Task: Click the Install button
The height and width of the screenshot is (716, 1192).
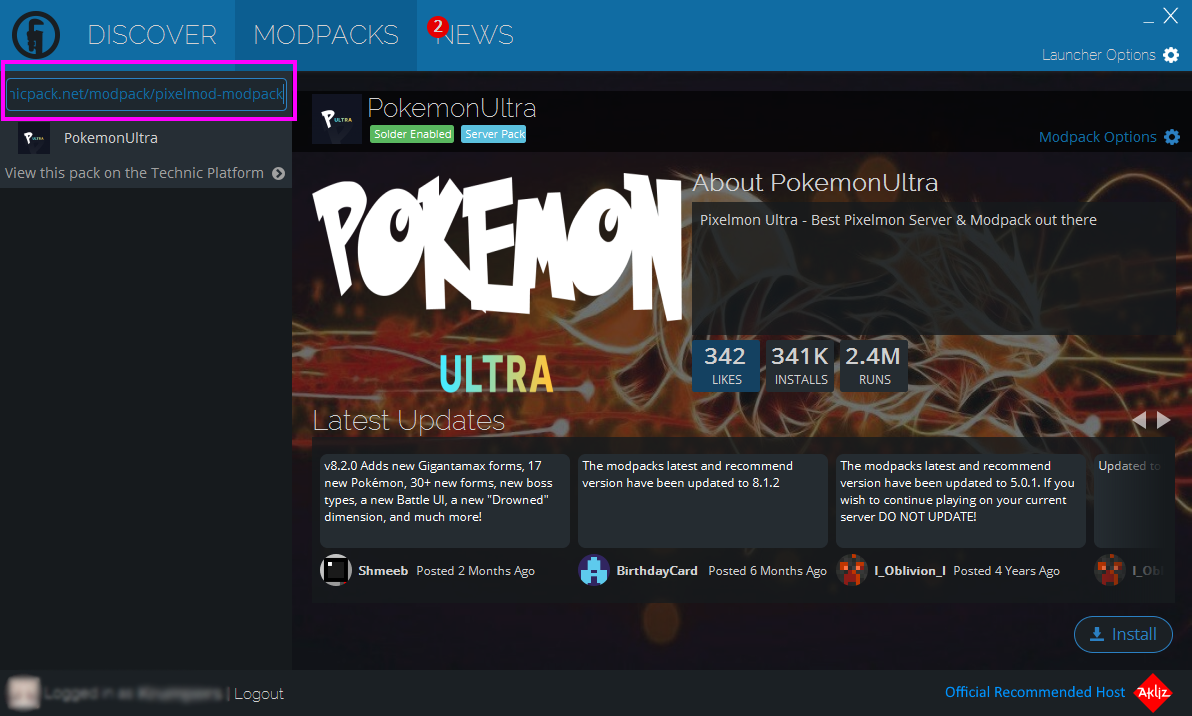Action: coord(1123,634)
